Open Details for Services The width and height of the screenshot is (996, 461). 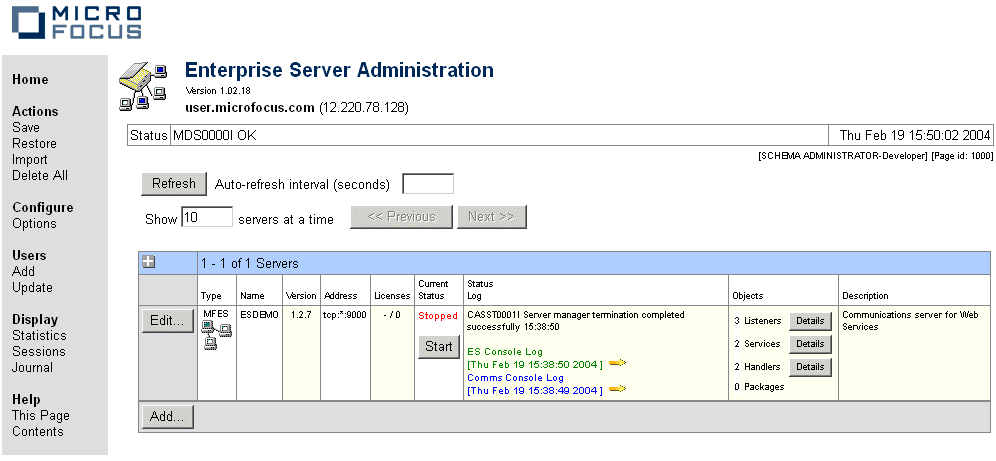pos(811,344)
